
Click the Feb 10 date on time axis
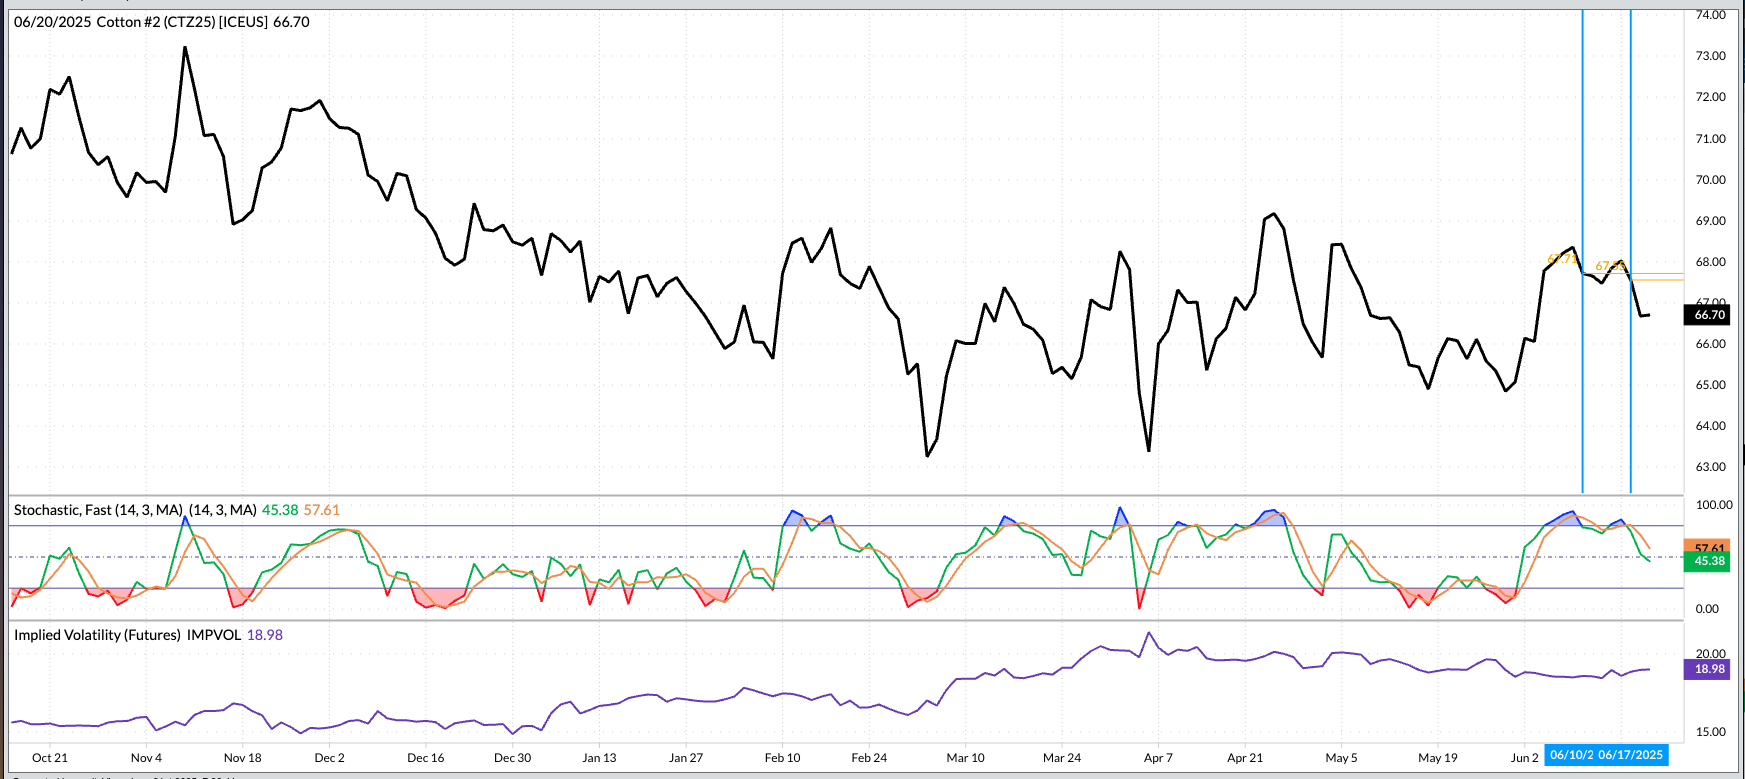pyautogui.click(x=782, y=758)
